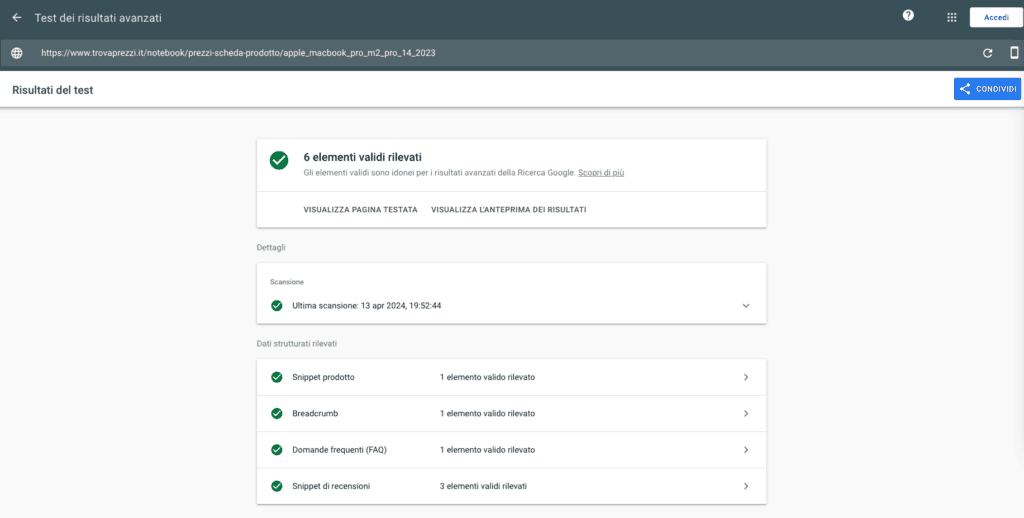Screen dimensions: 1024x518
Task: Click green check icon beside Domande frequenti
Action: tap(277, 450)
